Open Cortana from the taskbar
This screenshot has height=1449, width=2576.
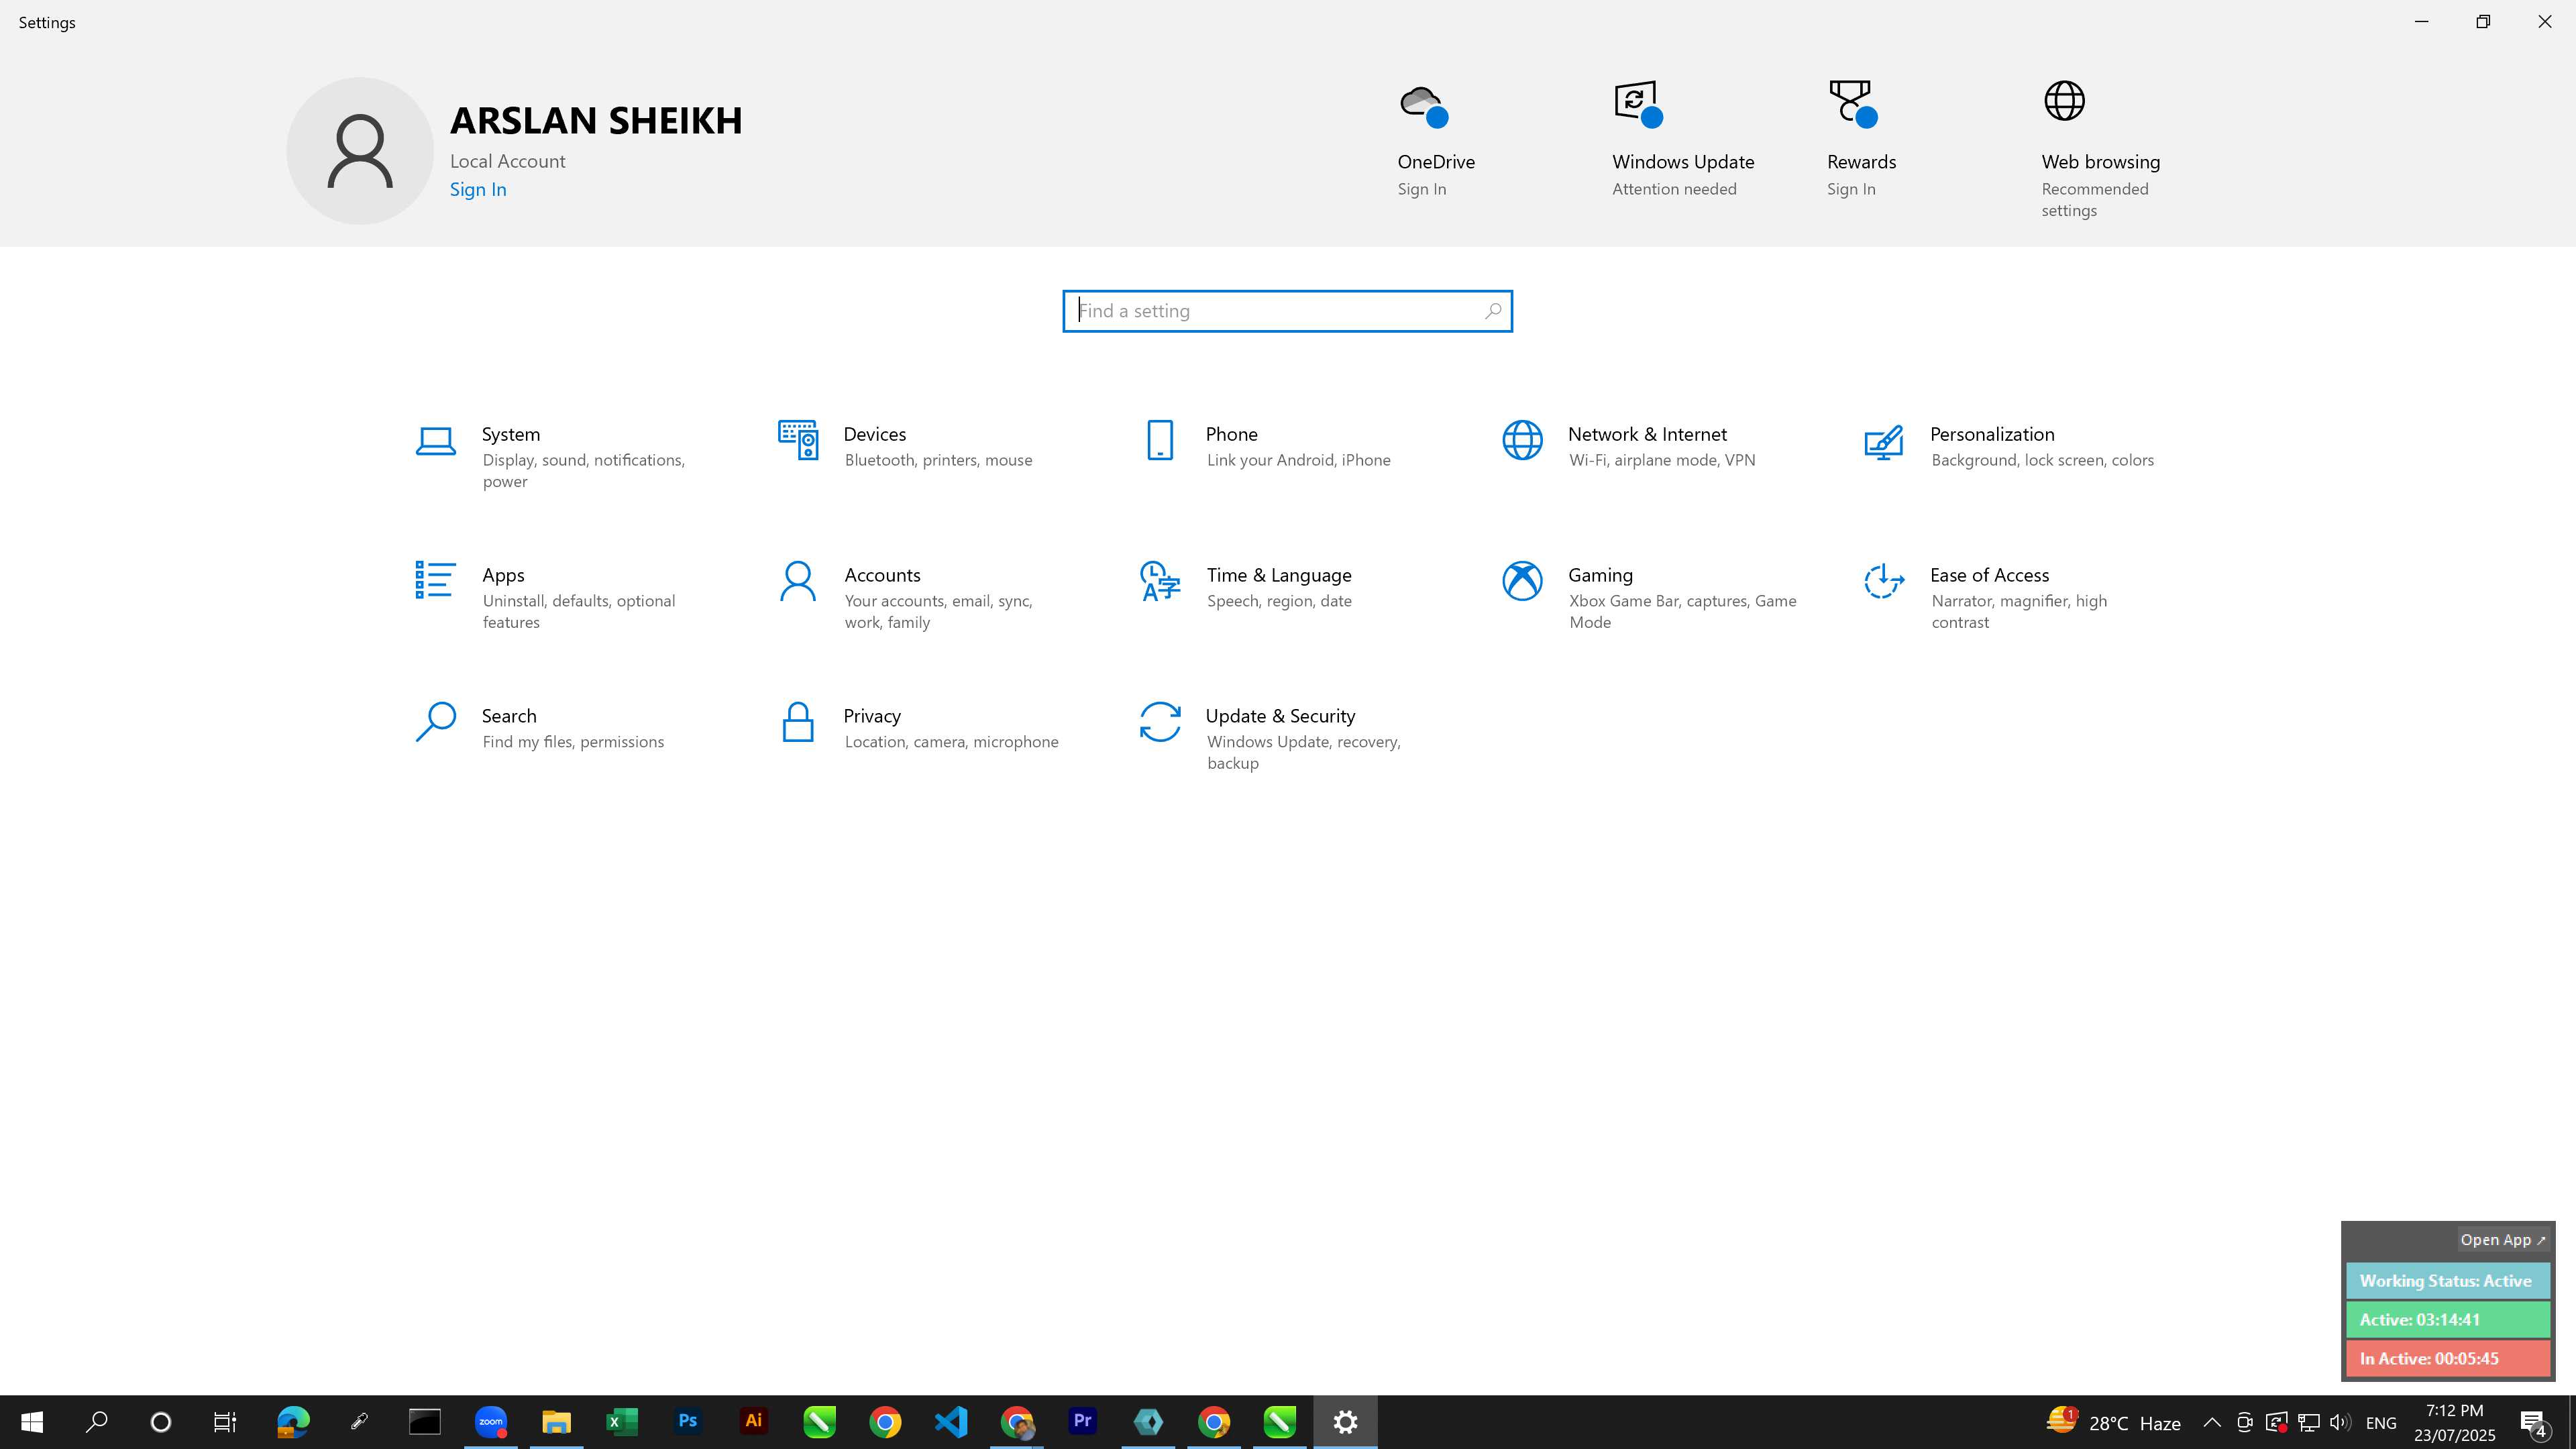tap(161, 1422)
